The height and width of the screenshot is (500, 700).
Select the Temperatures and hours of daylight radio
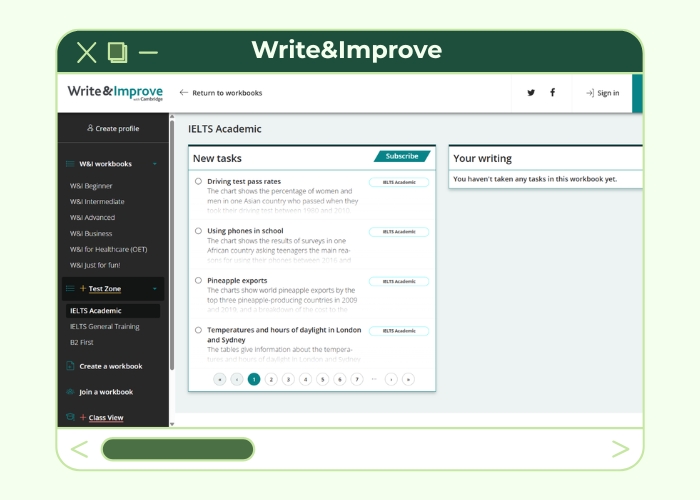tap(198, 330)
